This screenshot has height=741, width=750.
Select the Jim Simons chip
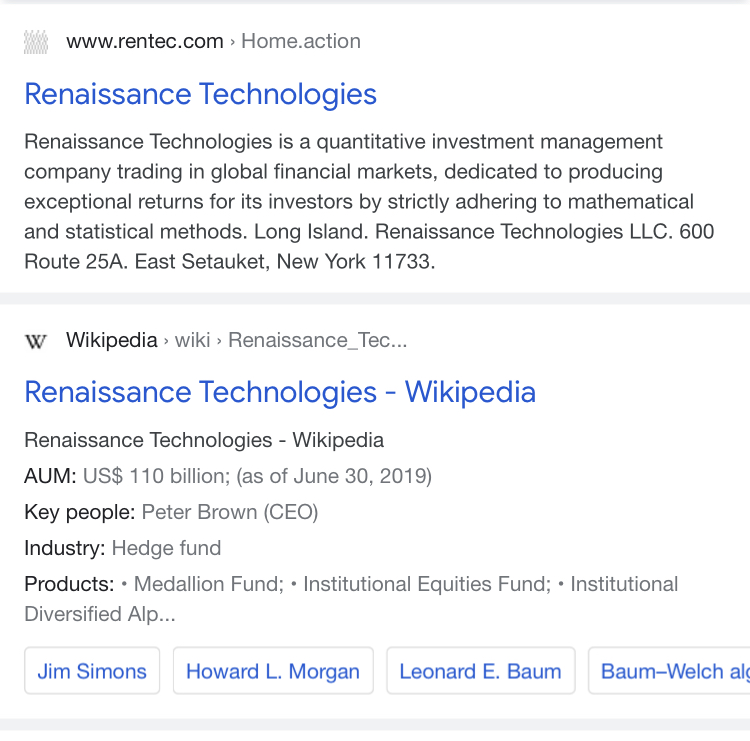(92, 671)
